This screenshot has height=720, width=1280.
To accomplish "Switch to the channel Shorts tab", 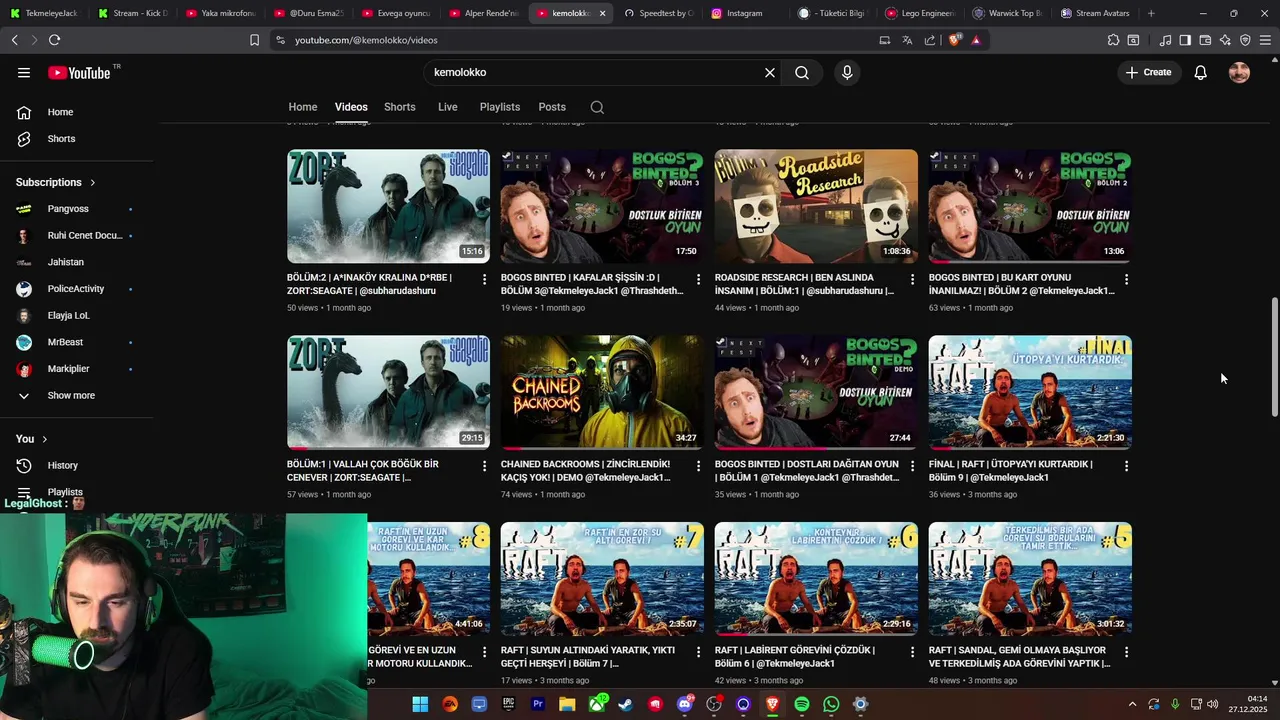I will [399, 107].
